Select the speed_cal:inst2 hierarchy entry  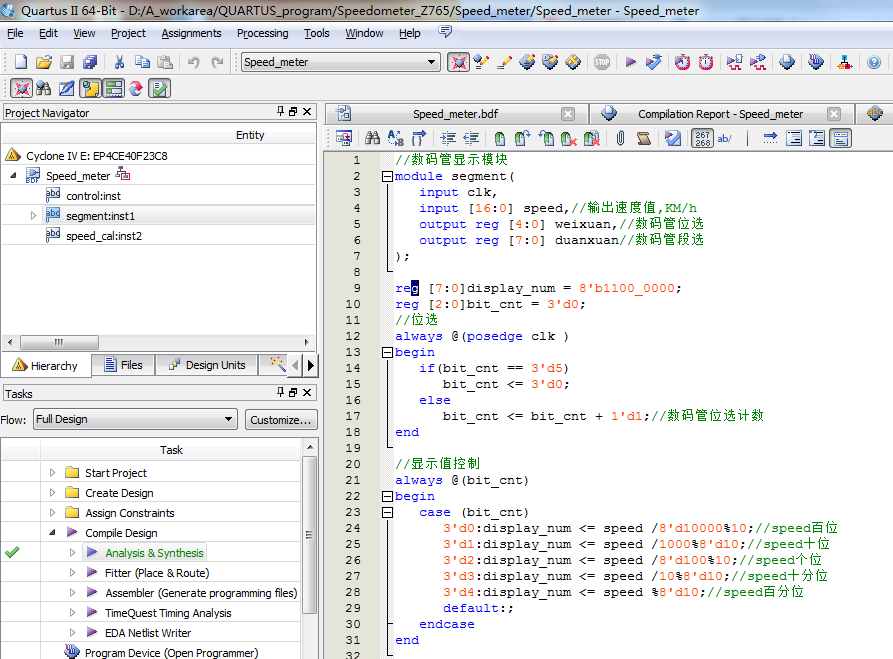[104, 236]
